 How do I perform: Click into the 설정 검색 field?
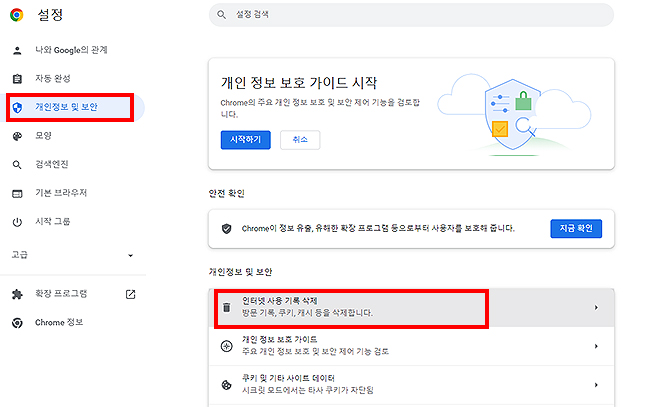coord(411,15)
